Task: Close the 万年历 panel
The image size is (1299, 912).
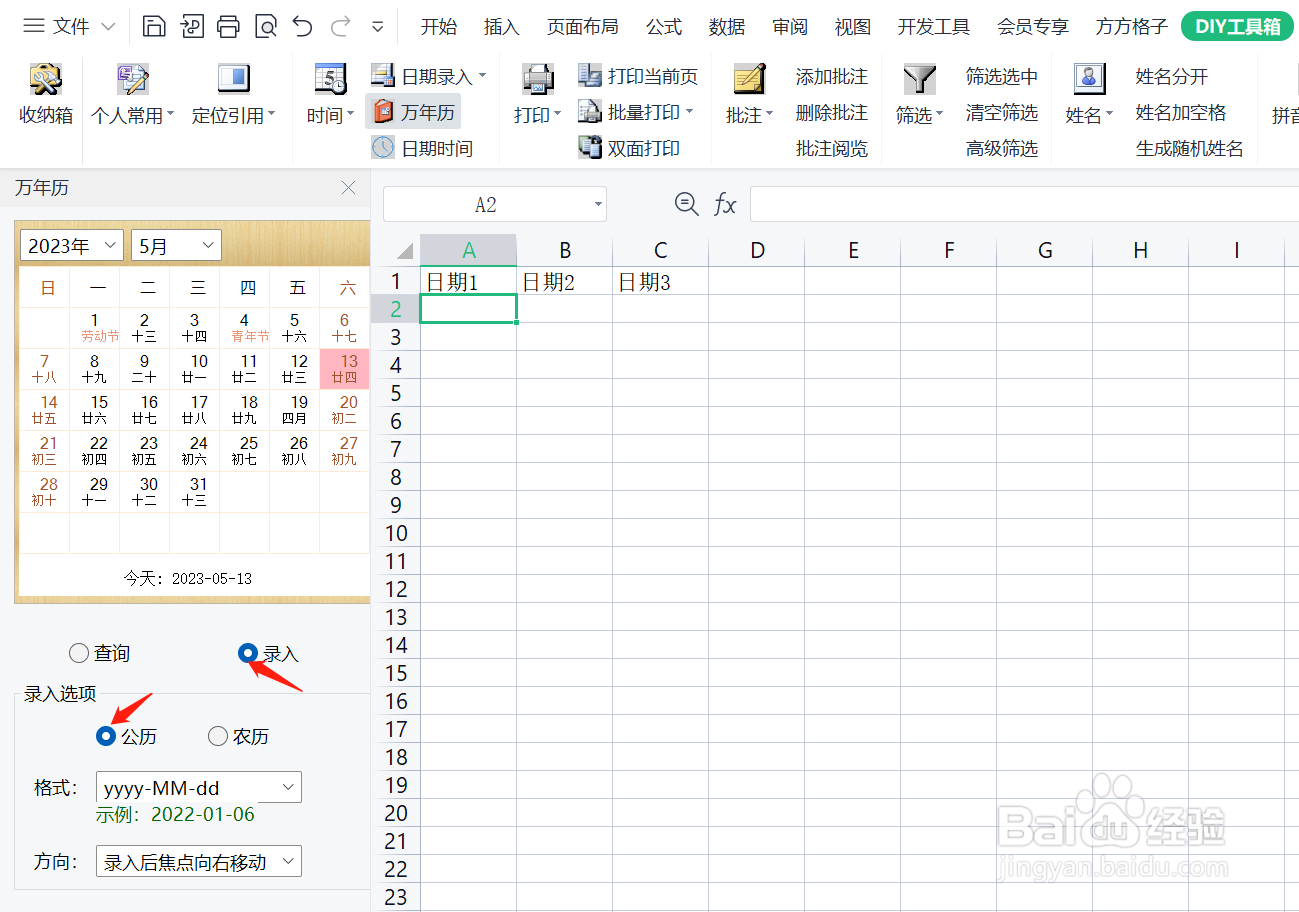Action: click(348, 188)
